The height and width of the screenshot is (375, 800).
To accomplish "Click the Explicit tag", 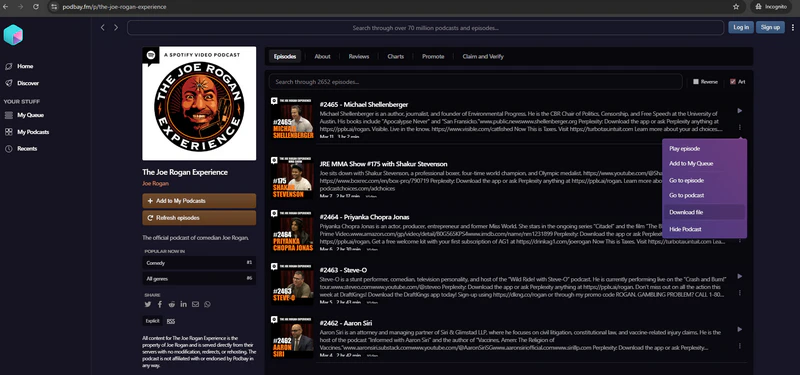I will pyautogui.click(x=152, y=321).
